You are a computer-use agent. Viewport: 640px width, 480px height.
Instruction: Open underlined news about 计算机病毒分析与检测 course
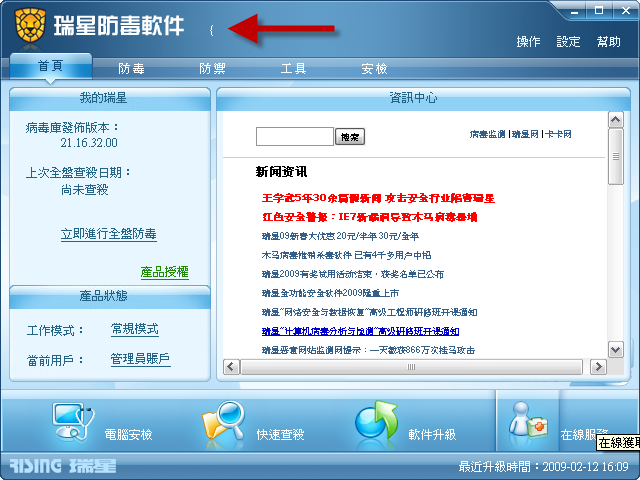360,331
